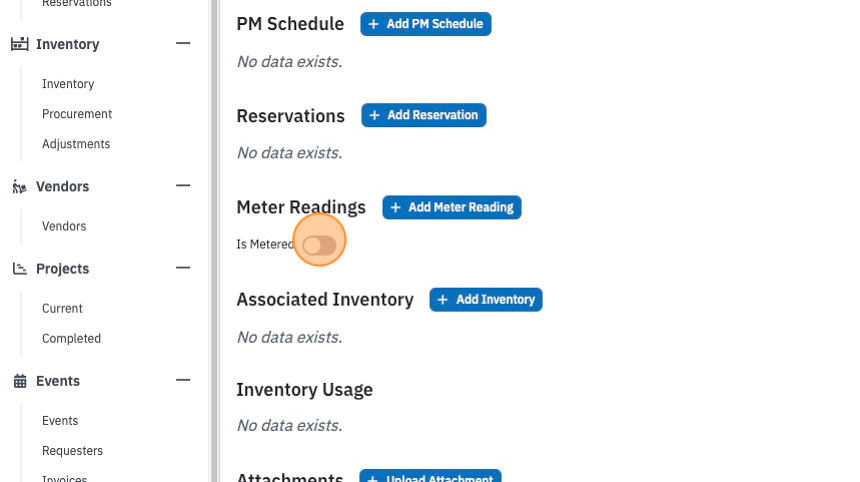Click plus icon on Add Reservation
This screenshot has width=860, height=482.
tap(375, 115)
